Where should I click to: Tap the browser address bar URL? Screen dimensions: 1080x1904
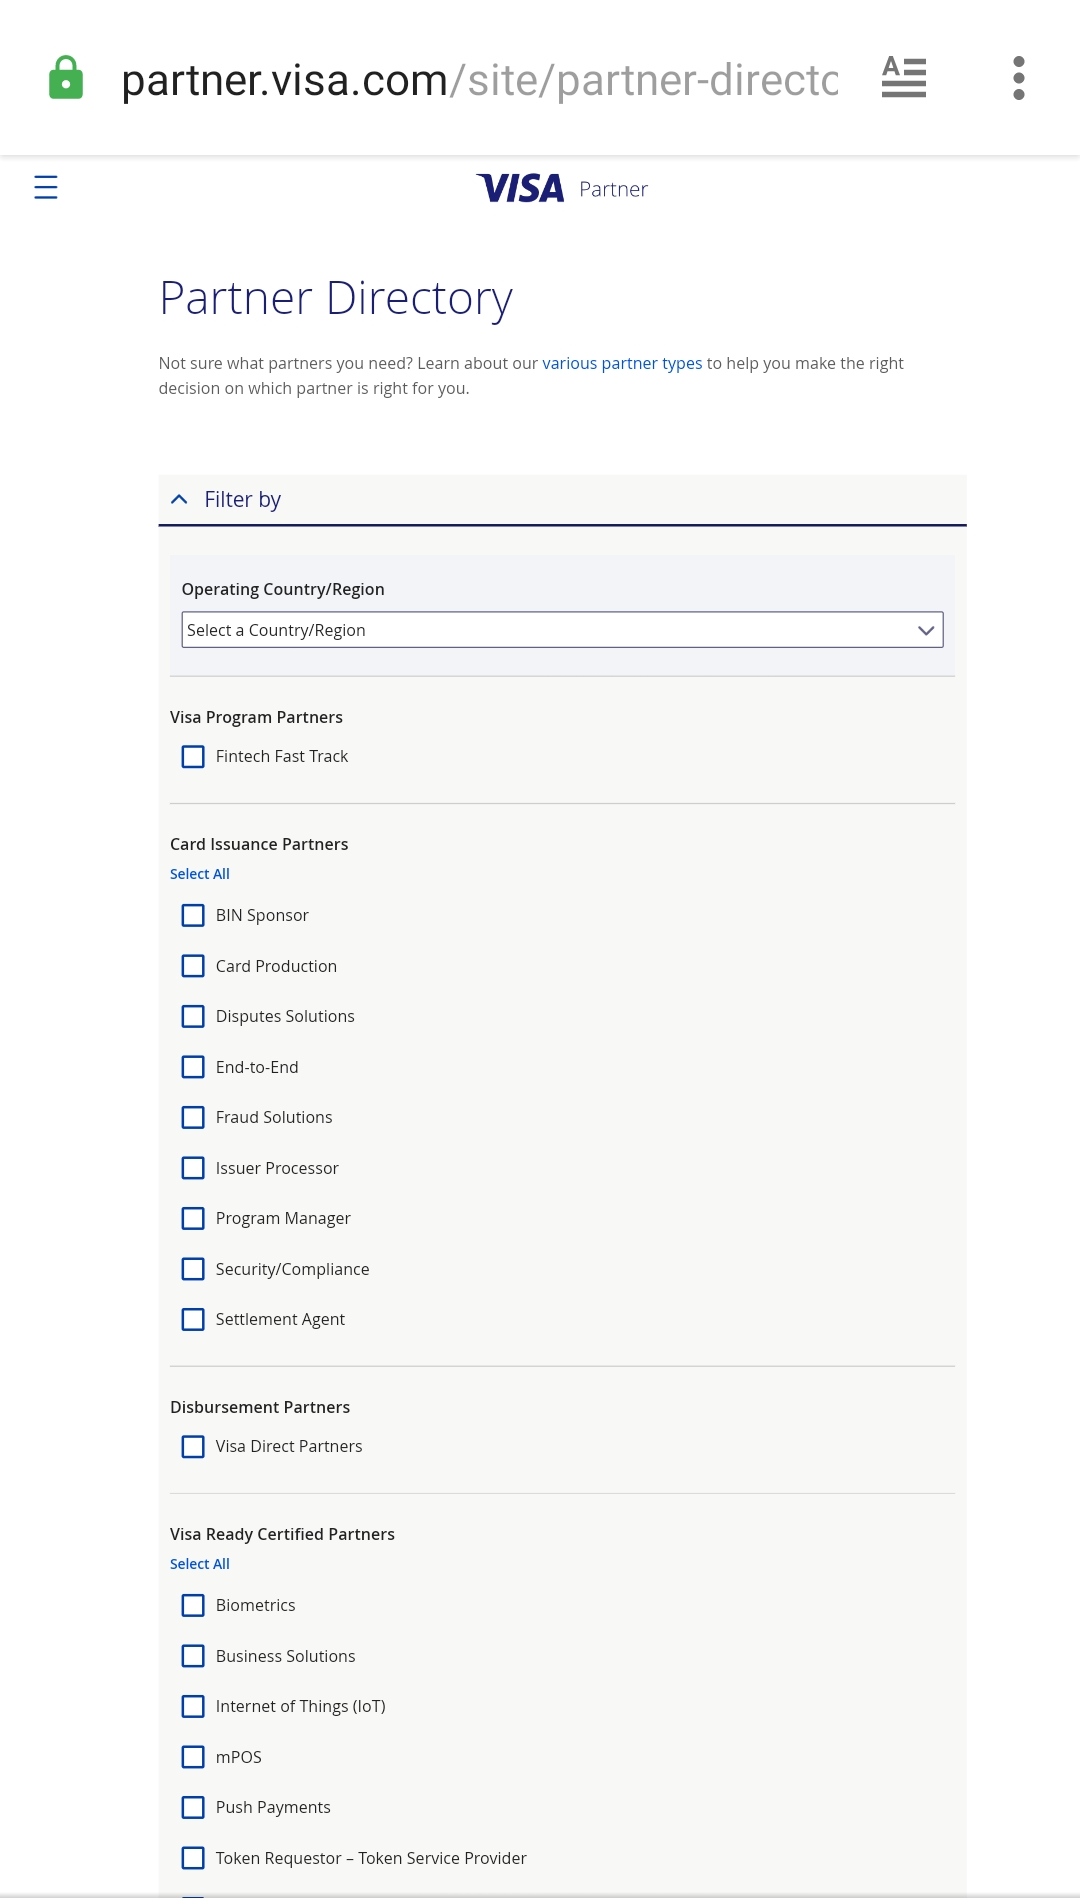(x=480, y=80)
